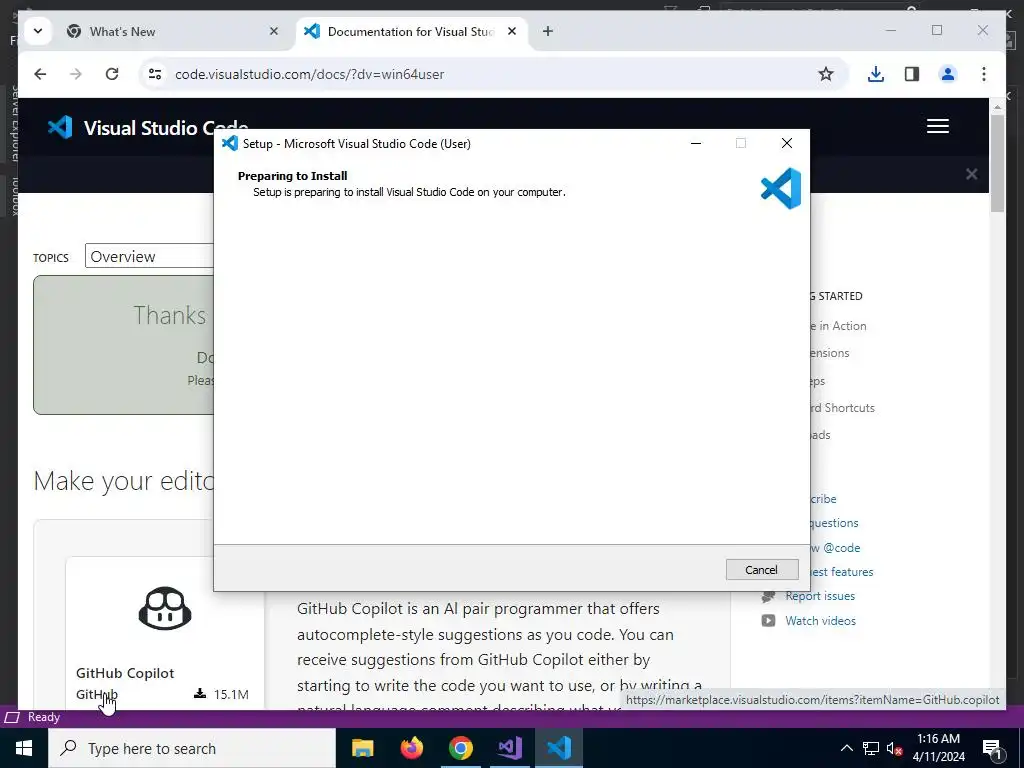Screen dimensions: 1024x768
Task: Open network status tray icon
Action: point(871,748)
